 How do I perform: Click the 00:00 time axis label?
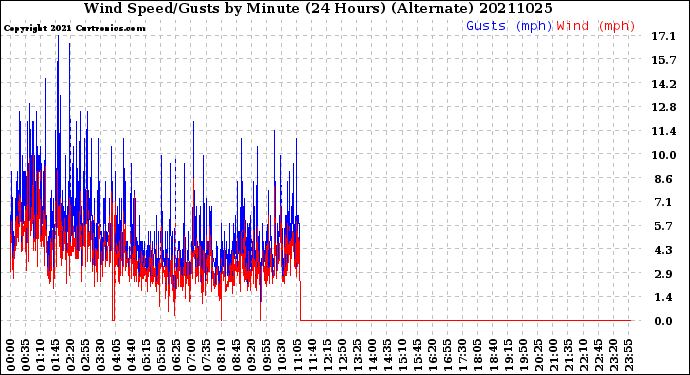[x=11, y=355]
